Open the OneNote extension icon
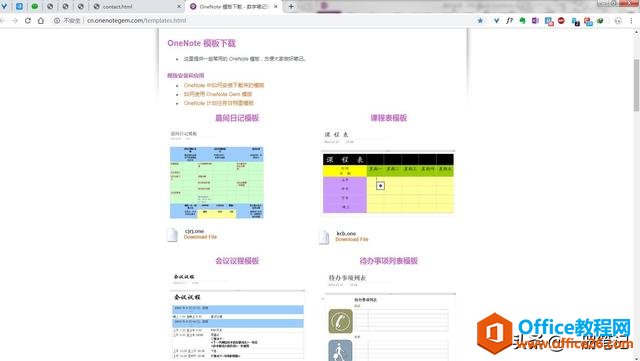 coord(535,20)
